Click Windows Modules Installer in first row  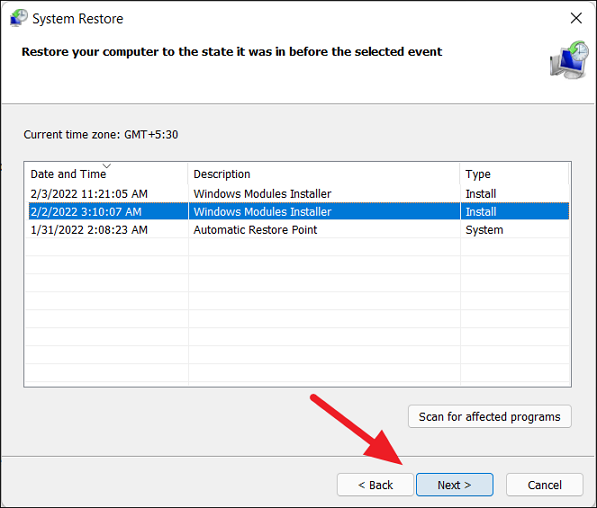pyautogui.click(x=262, y=194)
